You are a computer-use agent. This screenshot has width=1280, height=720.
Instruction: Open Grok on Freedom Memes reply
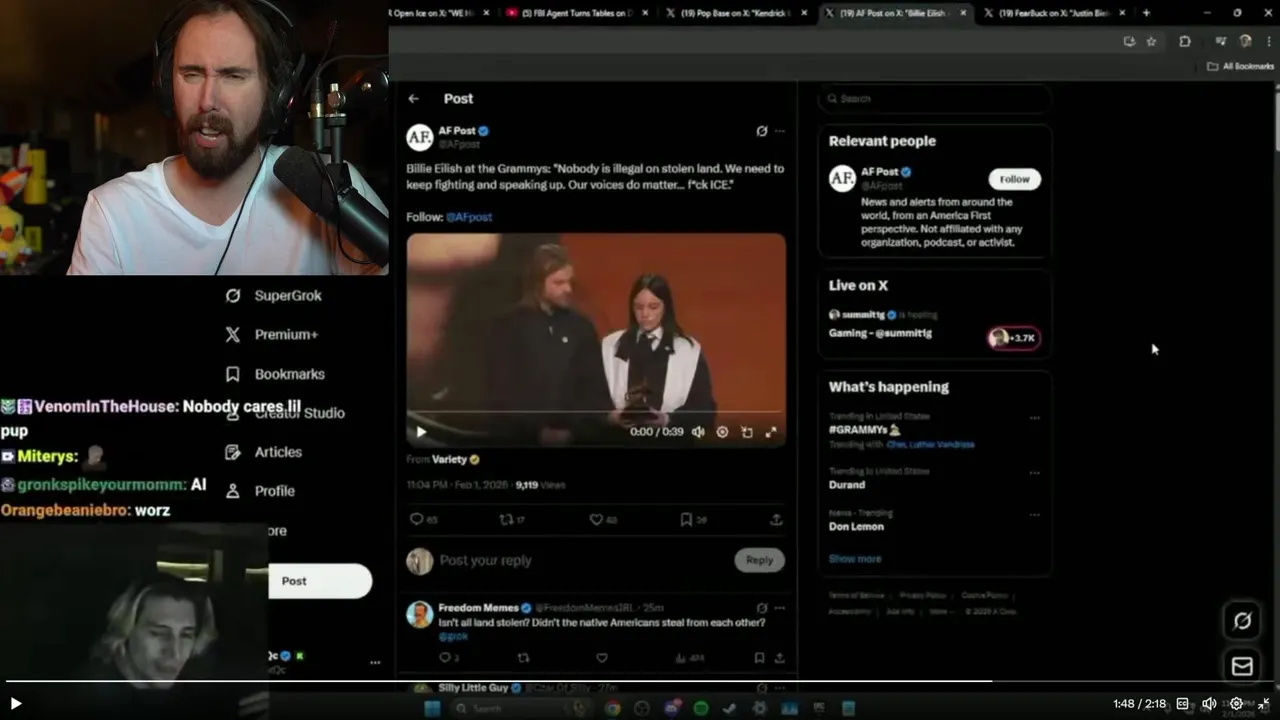coord(761,607)
